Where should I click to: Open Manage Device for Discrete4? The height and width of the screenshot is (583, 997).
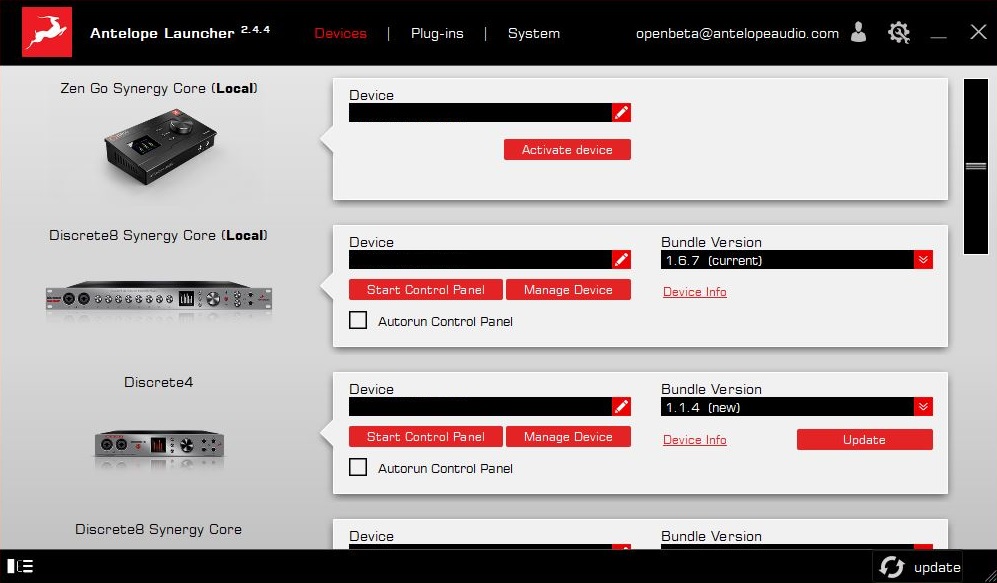(x=568, y=437)
